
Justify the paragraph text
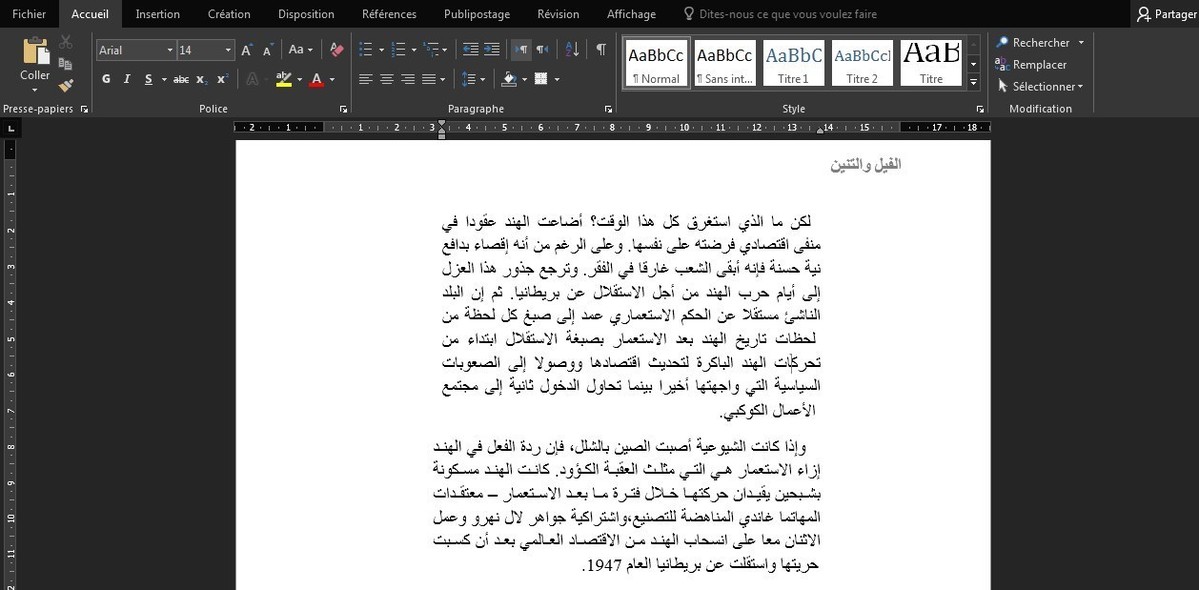428,79
